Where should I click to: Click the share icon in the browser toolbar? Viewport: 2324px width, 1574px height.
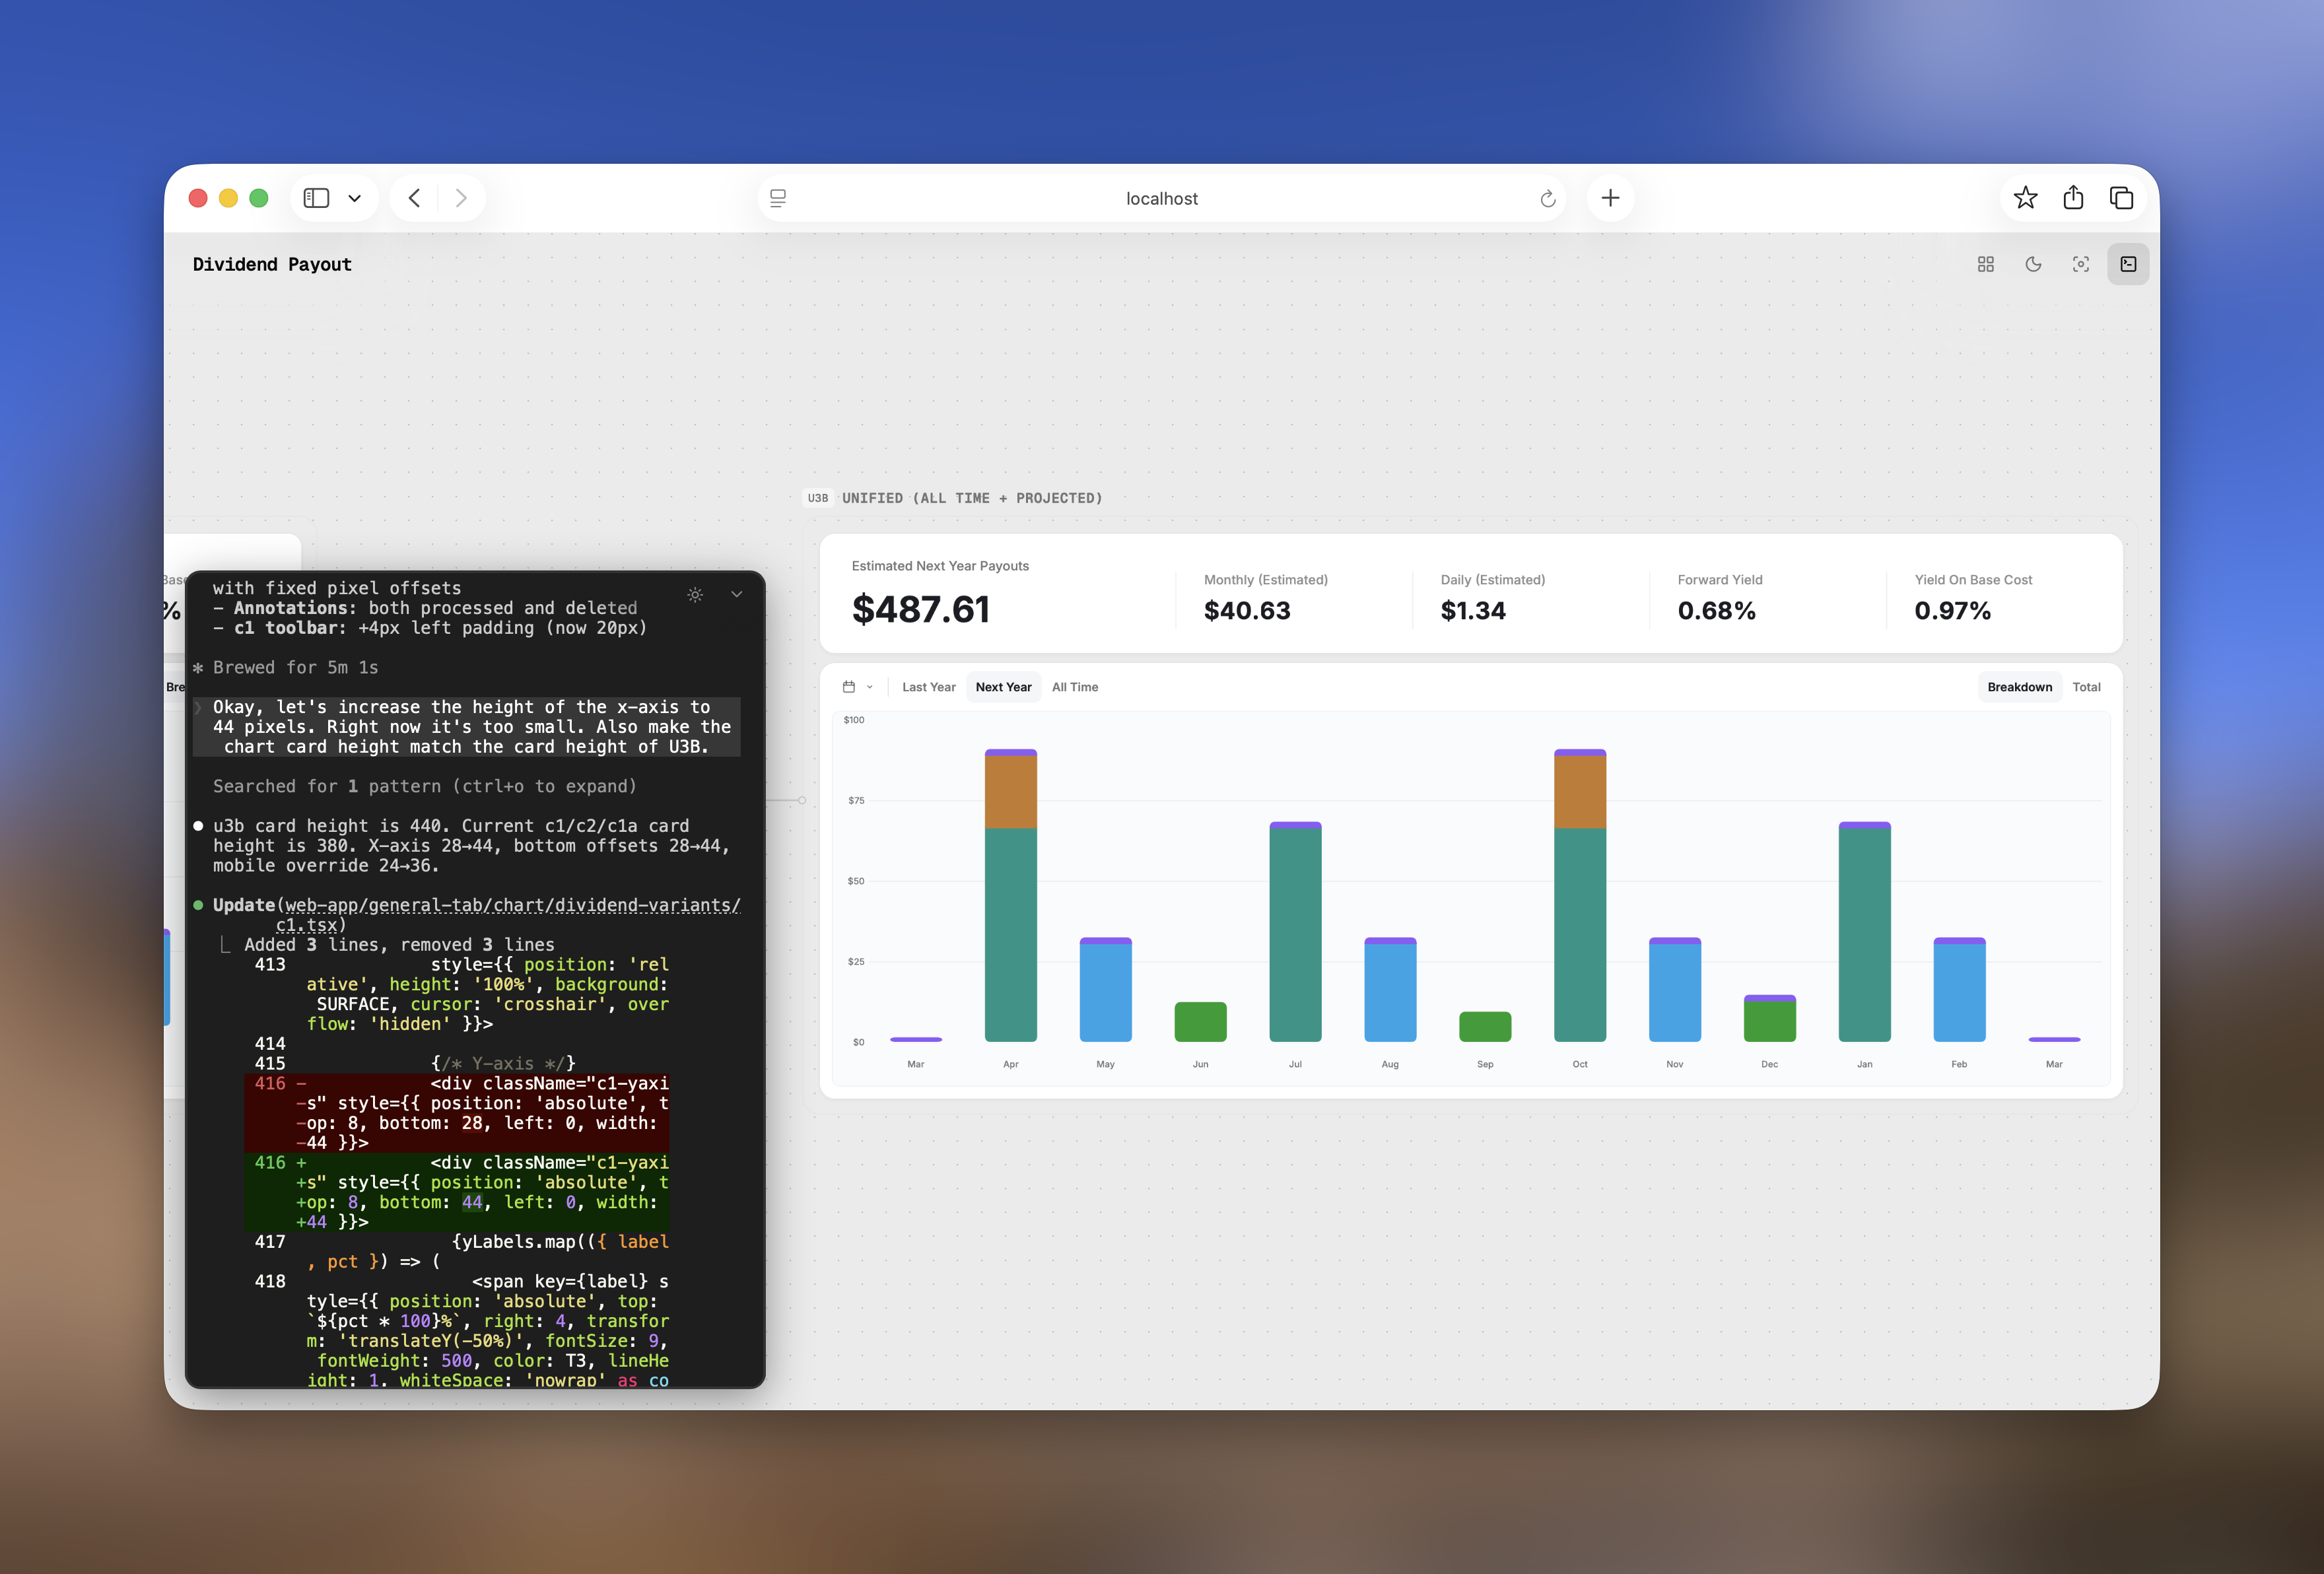[2073, 198]
